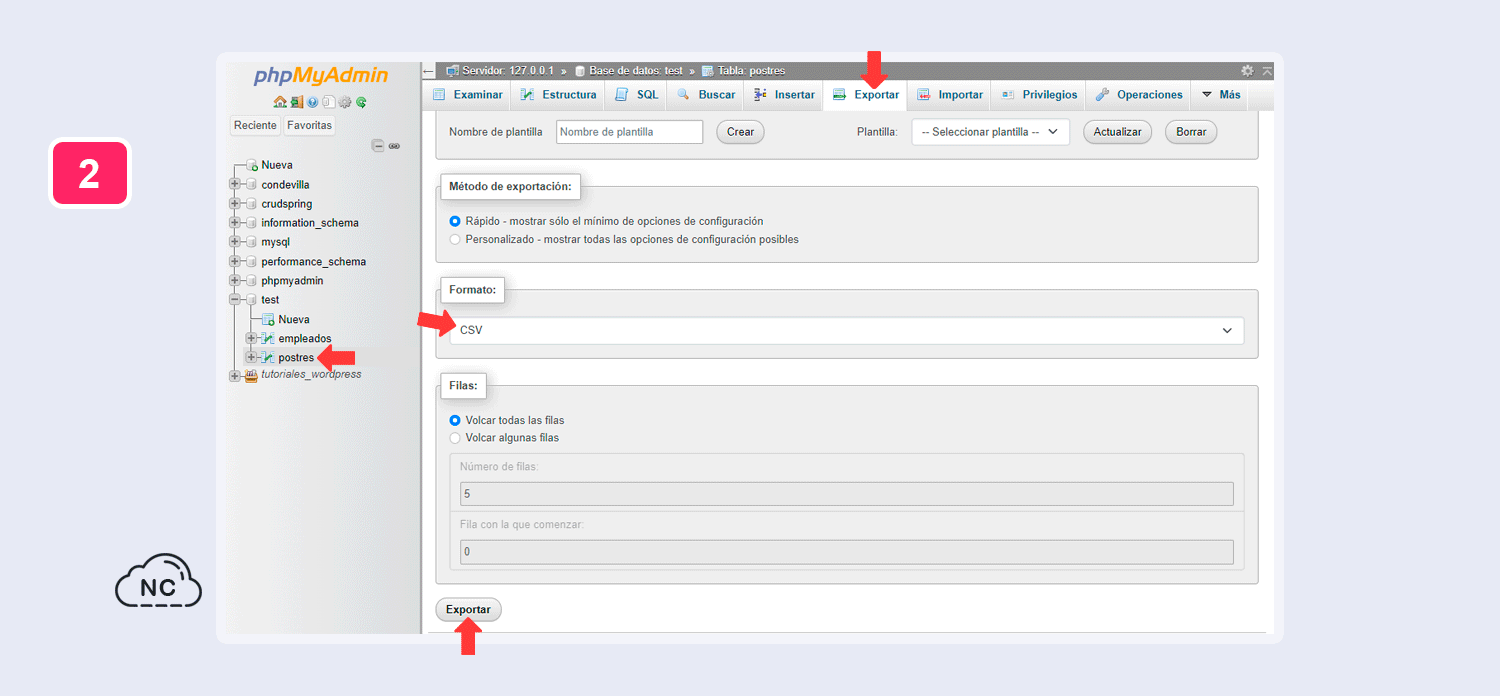Switch to the Estructura tab
This screenshot has width=1500, height=696.
coord(558,95)
